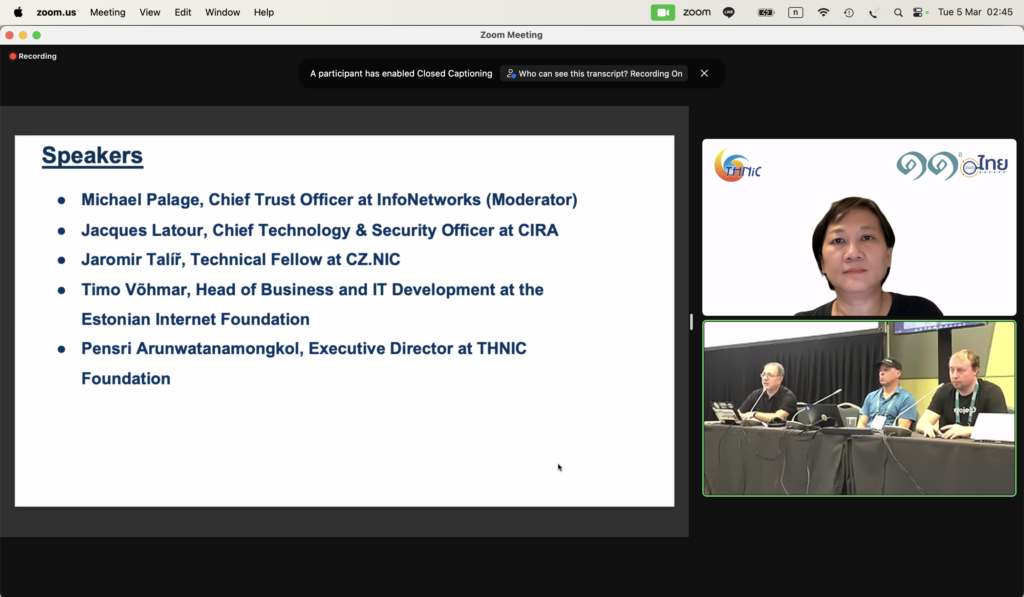Open the zoom.us application menu
The height and width of the screenshot is (597, 1024).
(x=56, y=12)
